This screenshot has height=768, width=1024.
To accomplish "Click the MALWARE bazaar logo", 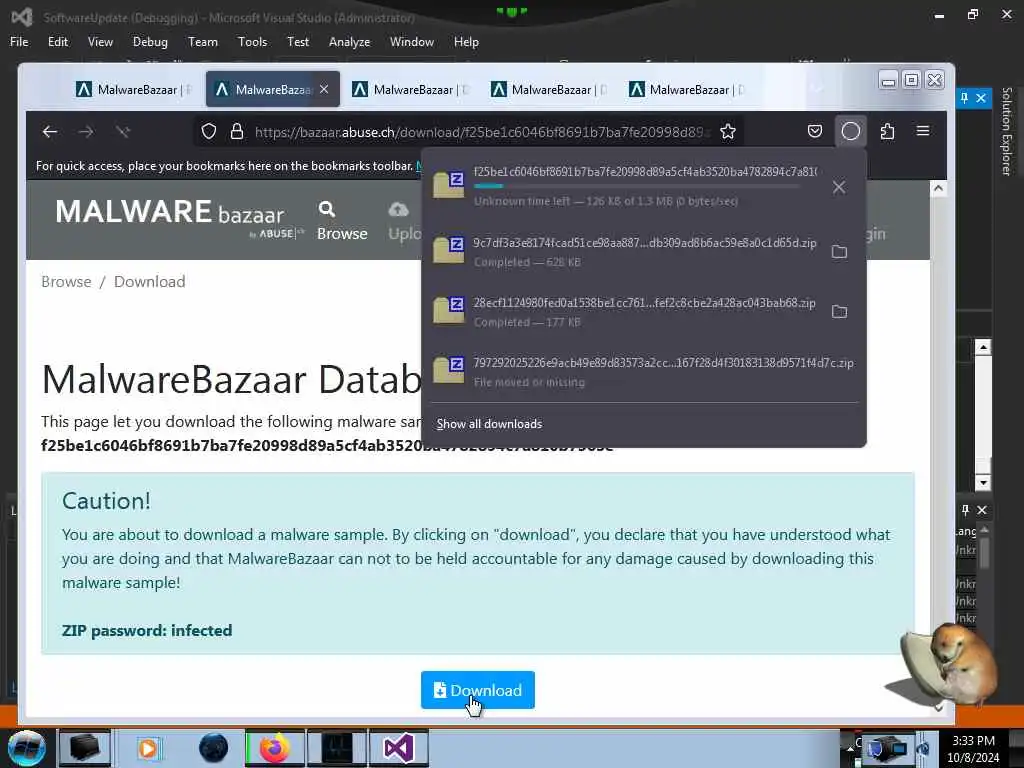I will 179,217.
